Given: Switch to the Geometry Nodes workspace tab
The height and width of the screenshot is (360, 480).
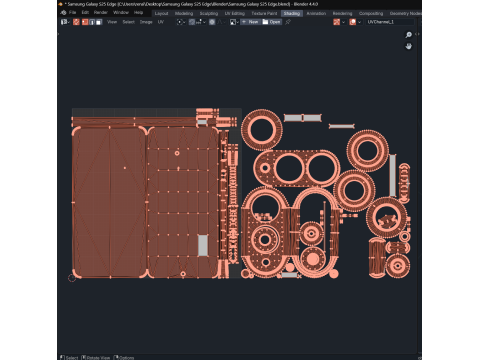Looking at the screenshot, I should tap(405, 13).
